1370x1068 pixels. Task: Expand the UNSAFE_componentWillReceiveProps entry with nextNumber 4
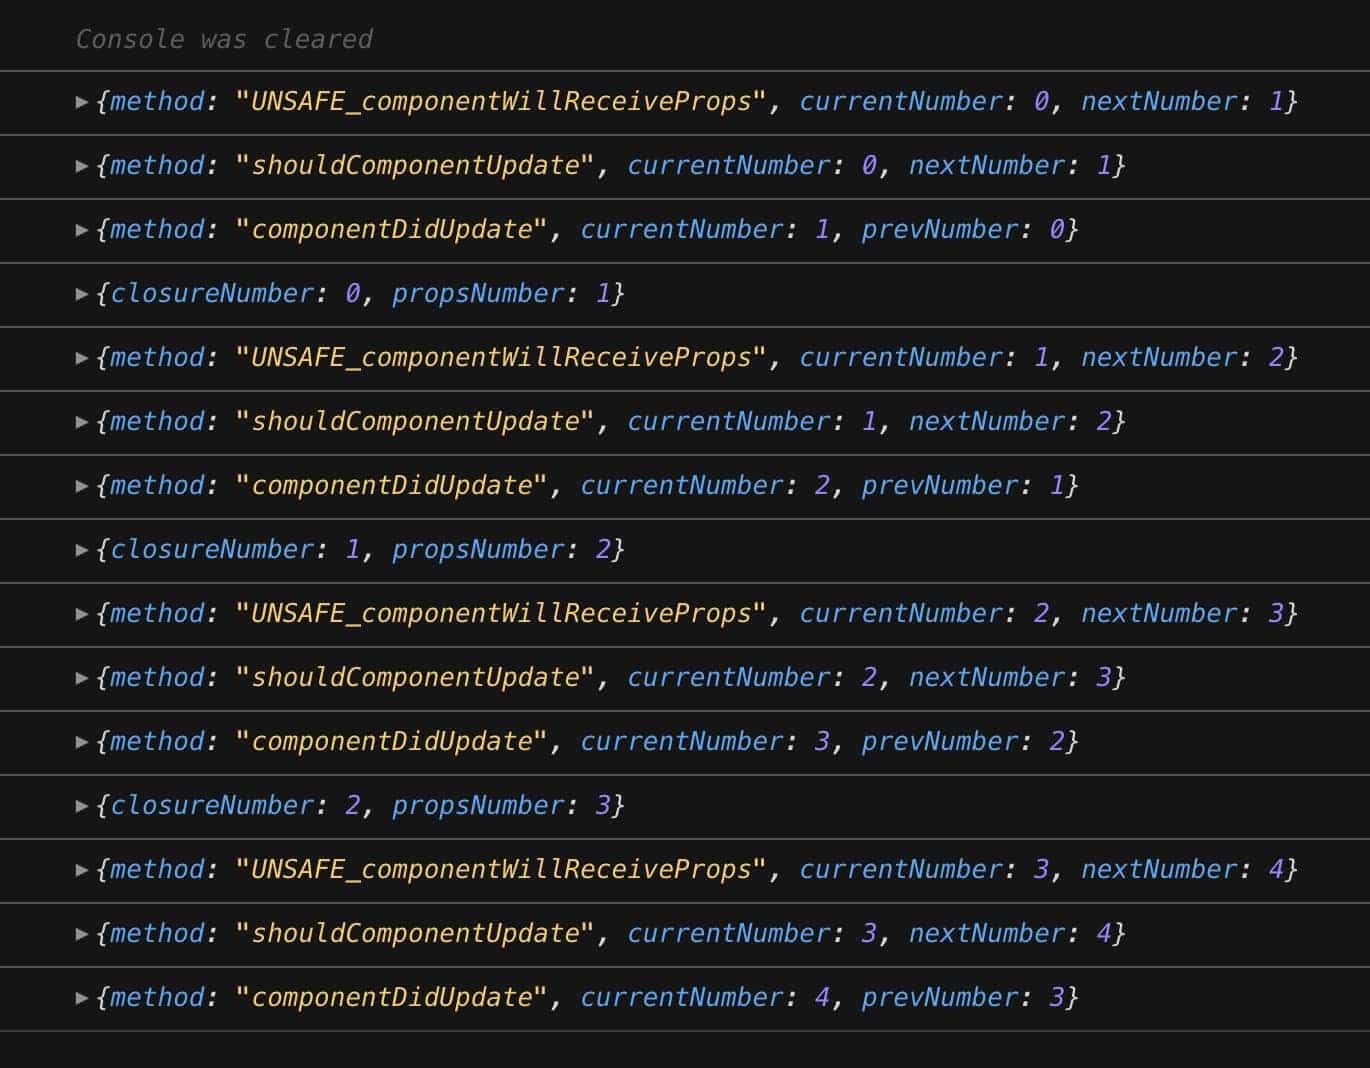click(x=82, y=871)
